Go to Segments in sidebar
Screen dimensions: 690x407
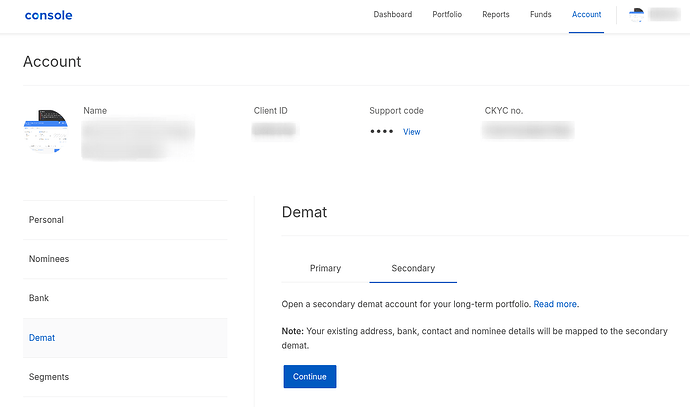(49, 377)
